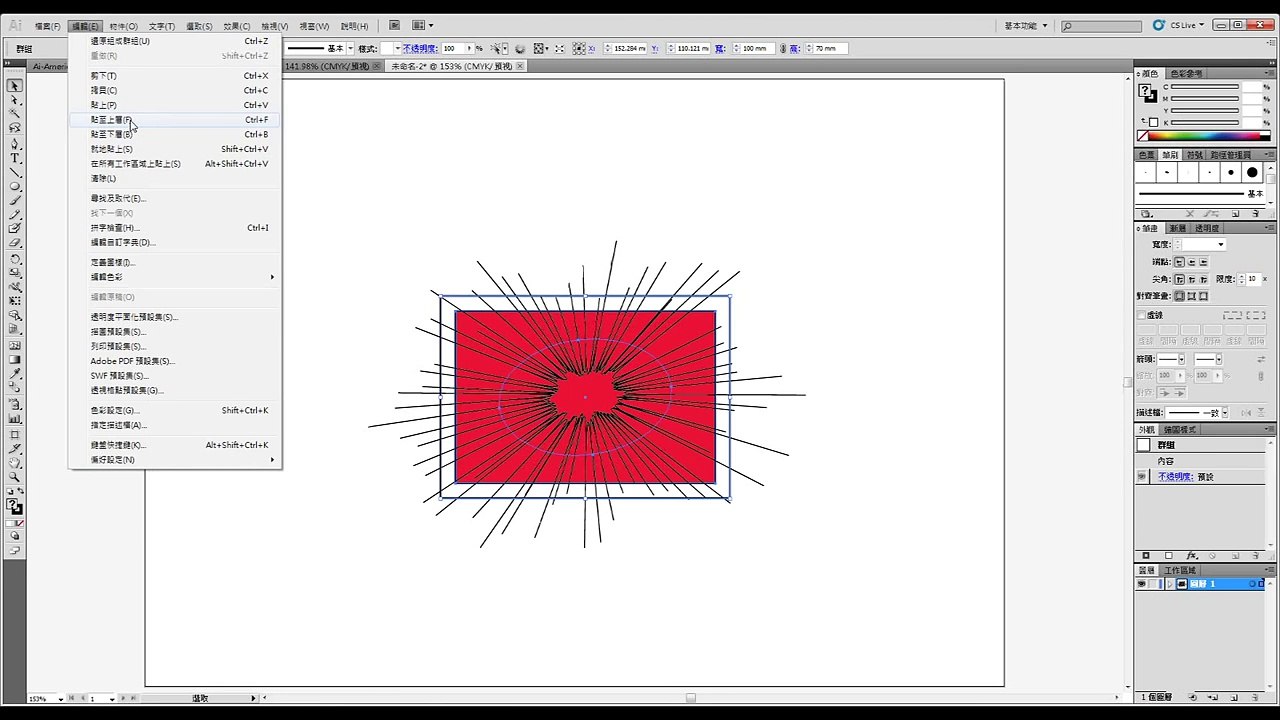Open Bridge from the menu bar icon
The width and height of the screenshot is (1280, 720).
click(394, 25)
